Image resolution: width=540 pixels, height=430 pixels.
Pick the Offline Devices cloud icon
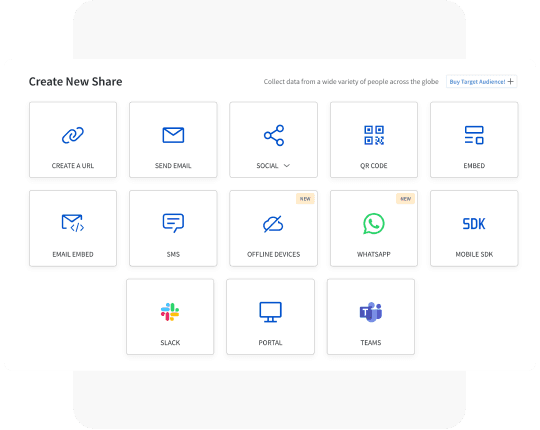pyautogui.click(x=273, y=224)
